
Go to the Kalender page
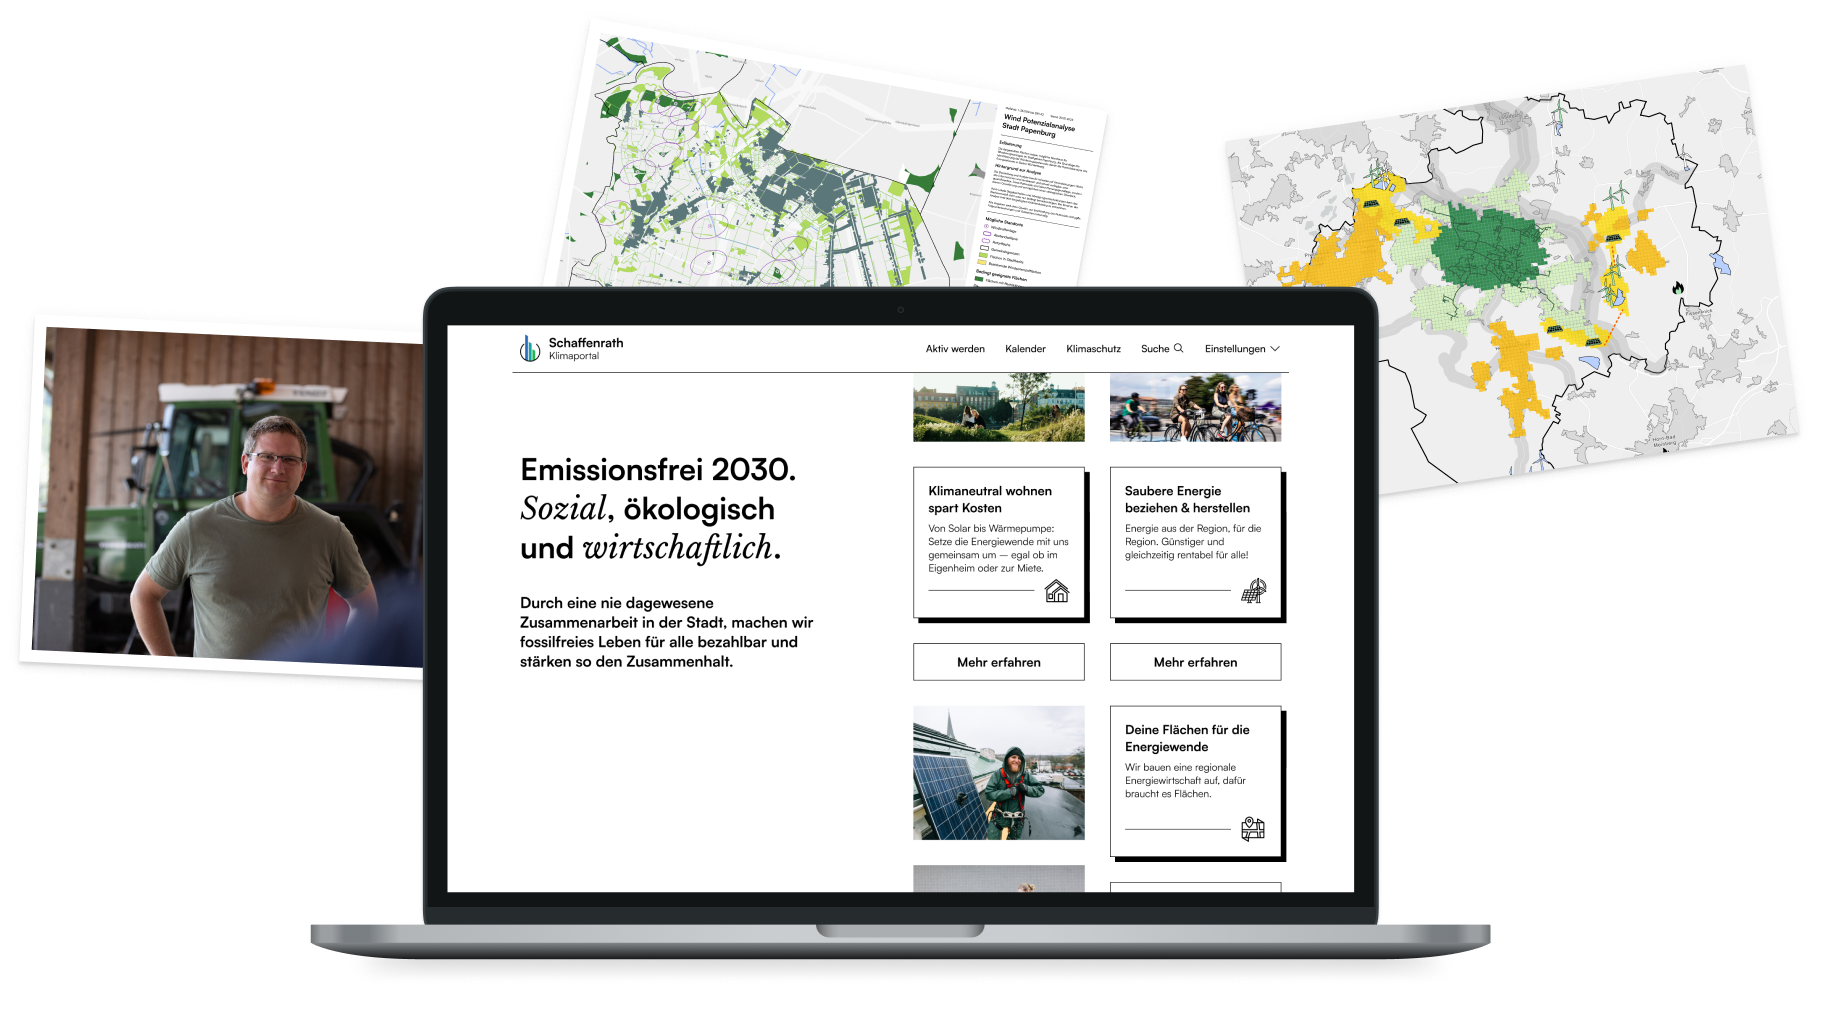[1025, 349]
